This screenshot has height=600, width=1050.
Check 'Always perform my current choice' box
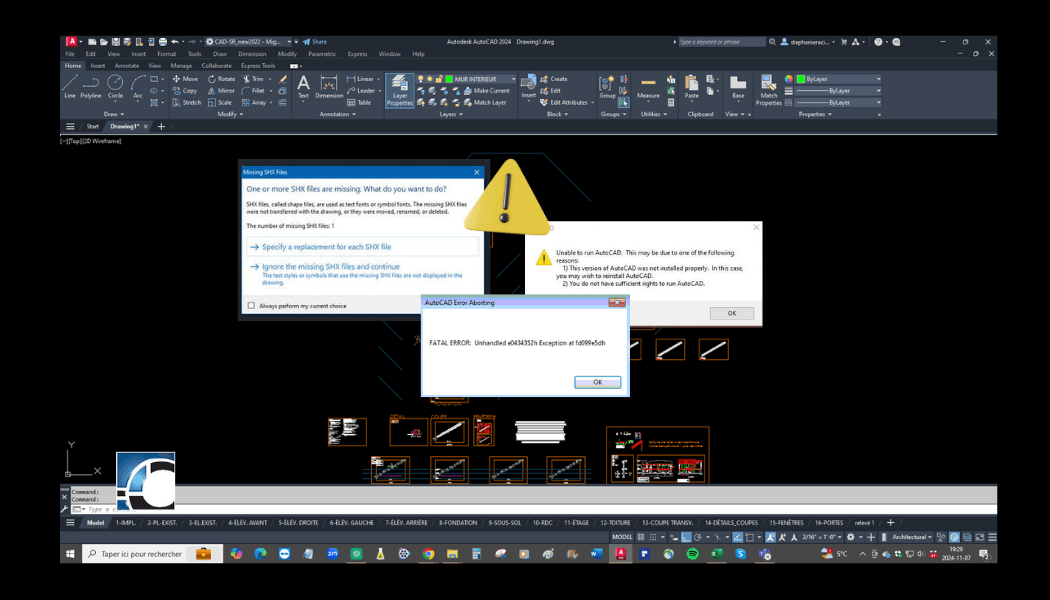(251, 306)
